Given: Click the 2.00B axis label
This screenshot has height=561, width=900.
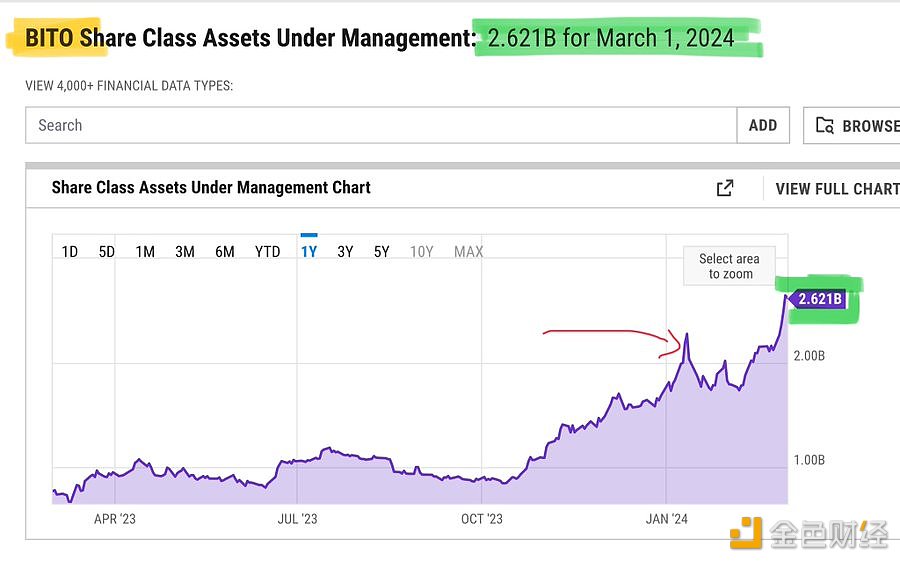Looking at the screenshot, I should [x=809, y=355].
